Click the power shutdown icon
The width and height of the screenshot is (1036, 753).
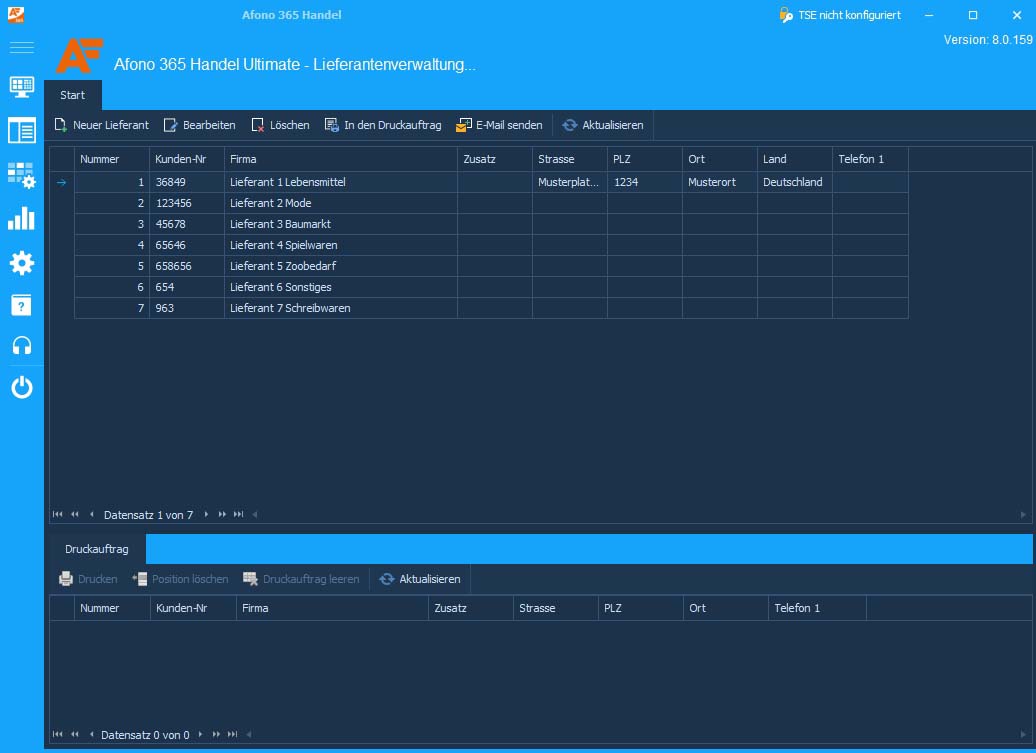21,387
